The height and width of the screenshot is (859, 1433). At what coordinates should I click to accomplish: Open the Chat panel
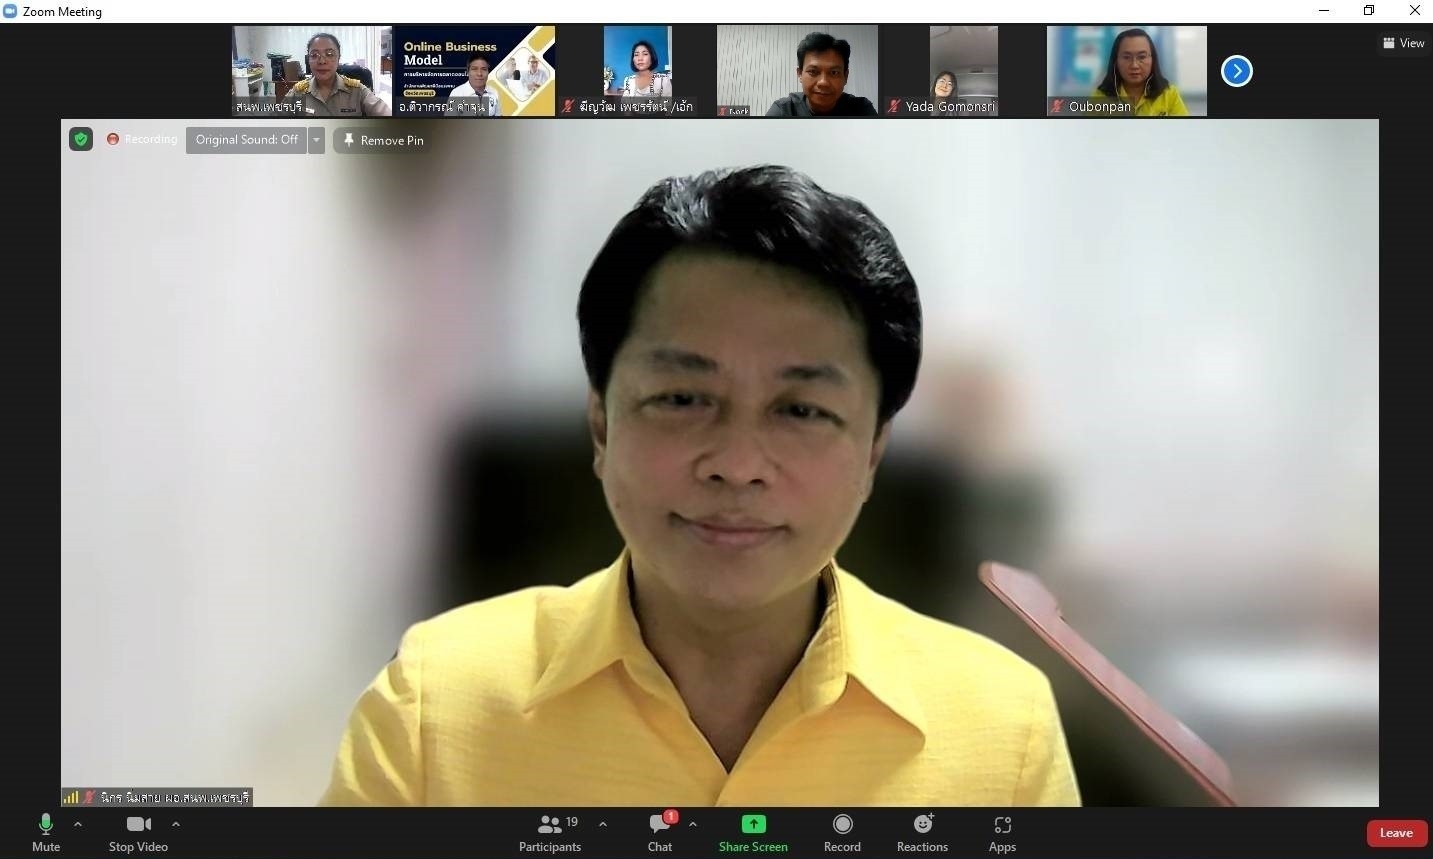pyautogui.click(x=660, y=833)
